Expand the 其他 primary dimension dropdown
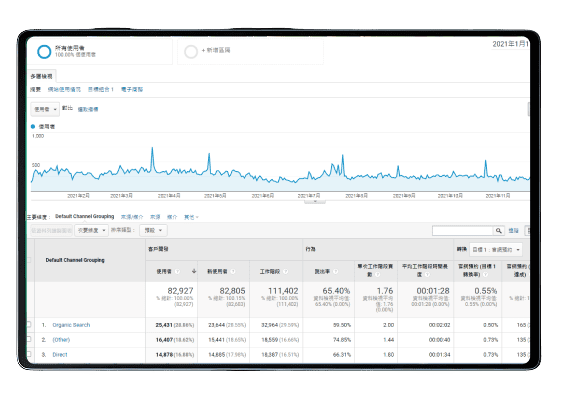Image resolution: width=565 pixels, height=397 pixels. click(x=191, y=217)
